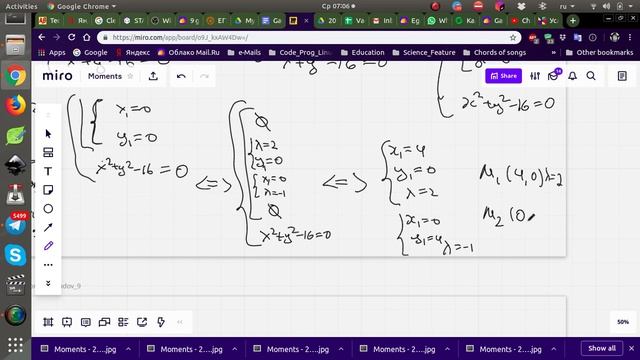Open Firefox from the dock
The height and width of the screenshot is (360, 640).
15,105
